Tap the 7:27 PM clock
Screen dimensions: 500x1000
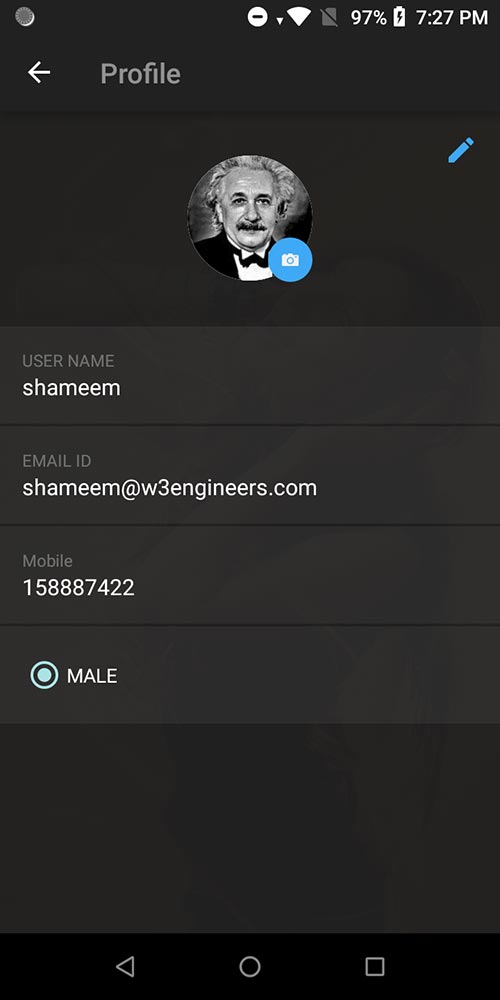coord(452,17)
